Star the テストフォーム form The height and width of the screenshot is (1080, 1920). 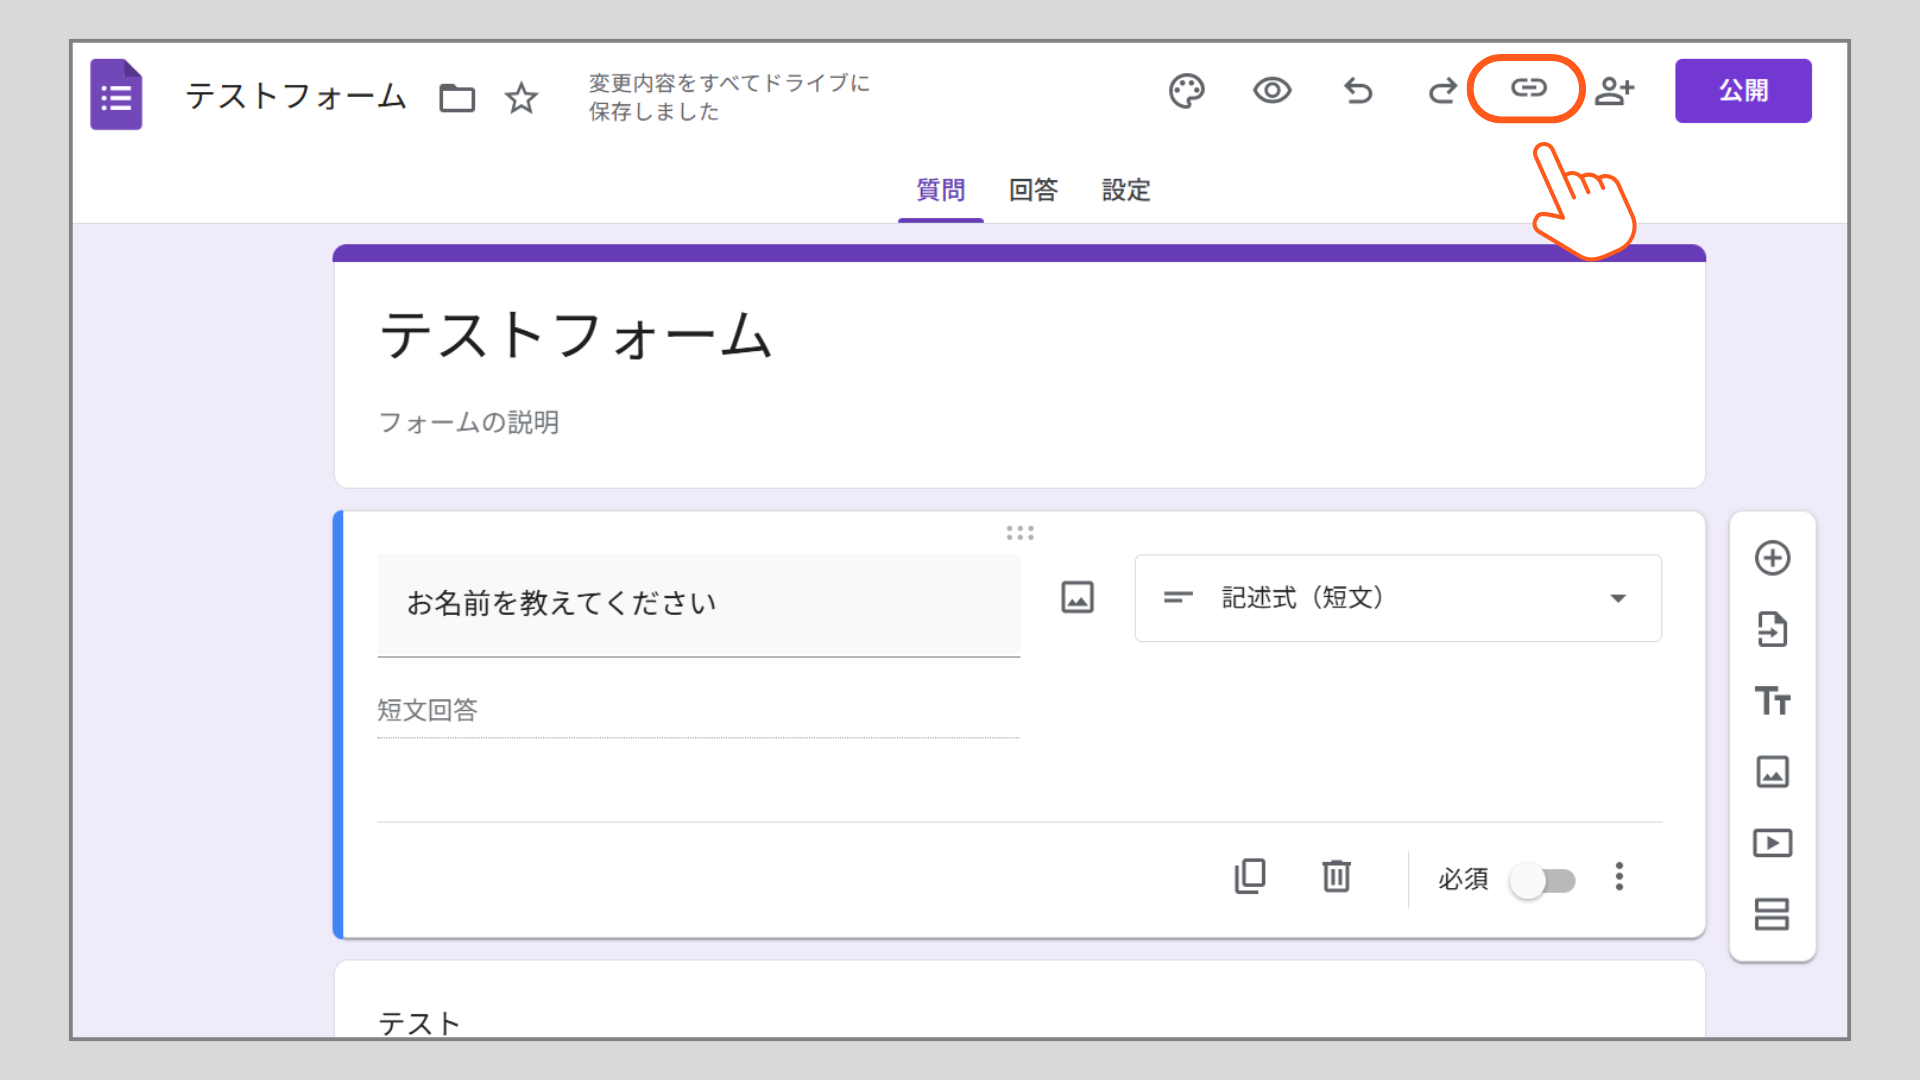(x=521, y=98)
